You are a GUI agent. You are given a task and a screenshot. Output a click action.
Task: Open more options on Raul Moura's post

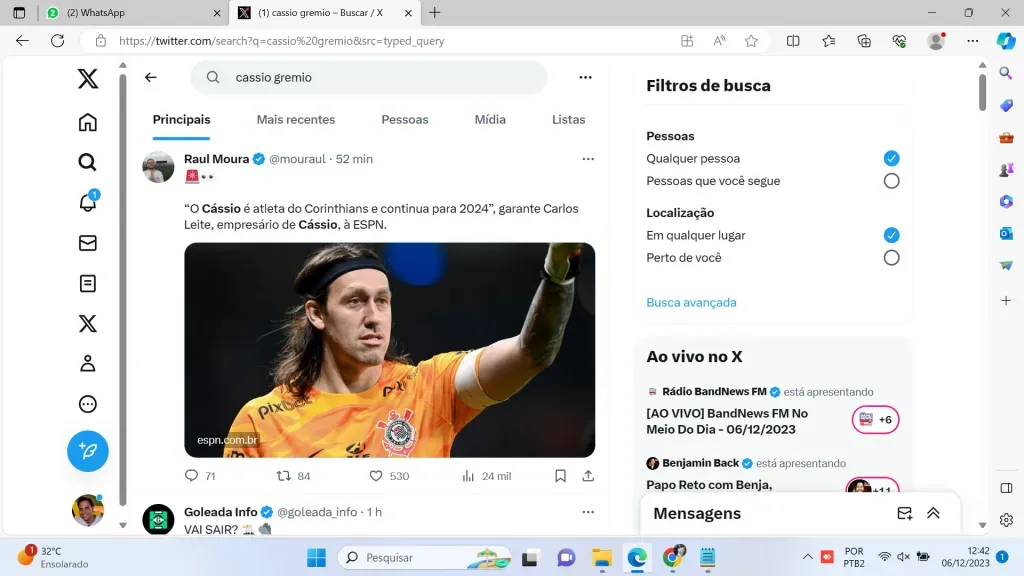(x=588, y=159)
